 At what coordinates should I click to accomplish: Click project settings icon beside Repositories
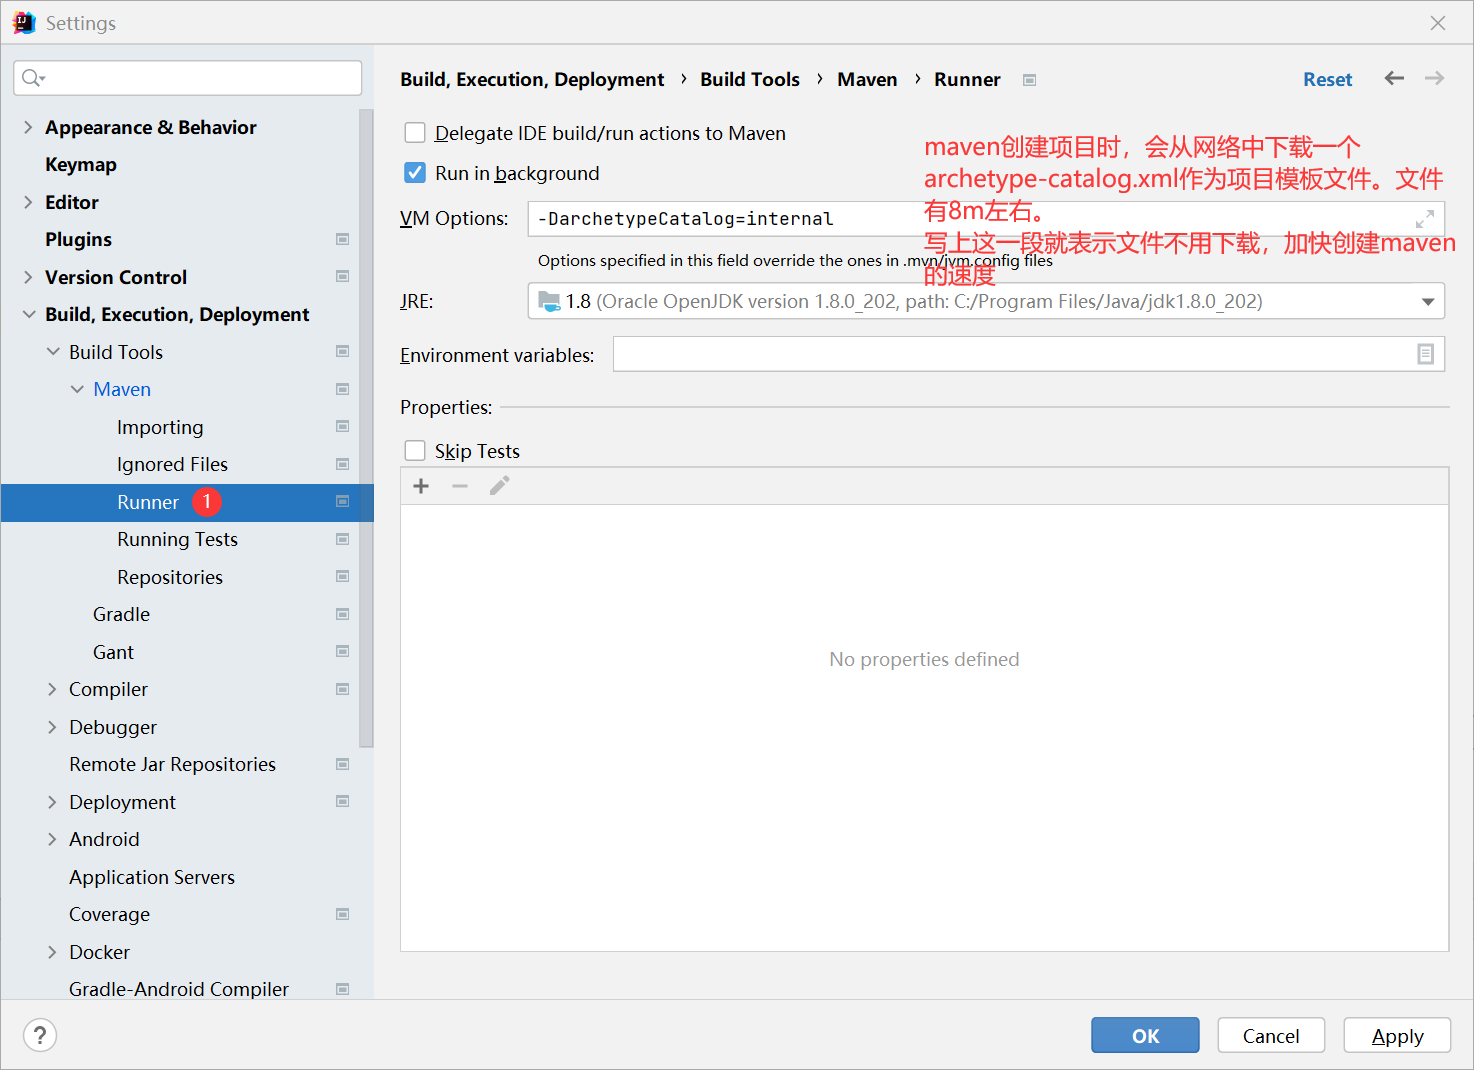(342, 576)
